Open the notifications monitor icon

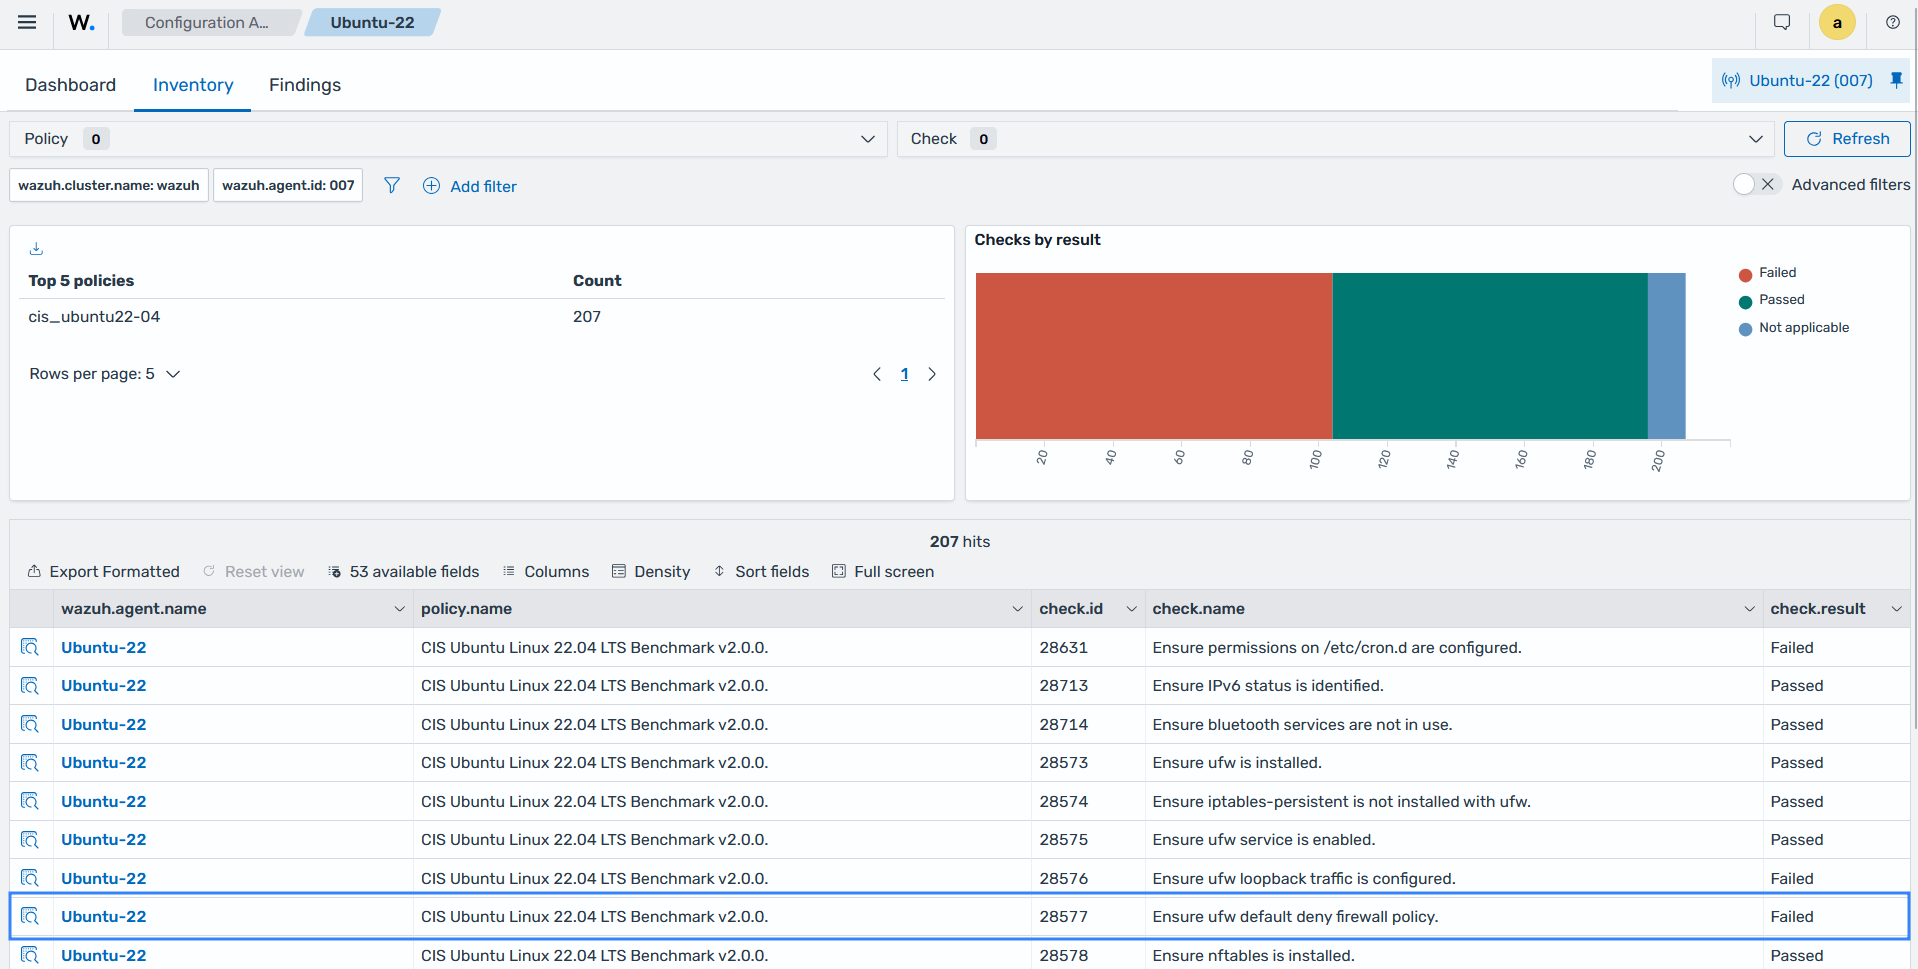coord(1782,22)
